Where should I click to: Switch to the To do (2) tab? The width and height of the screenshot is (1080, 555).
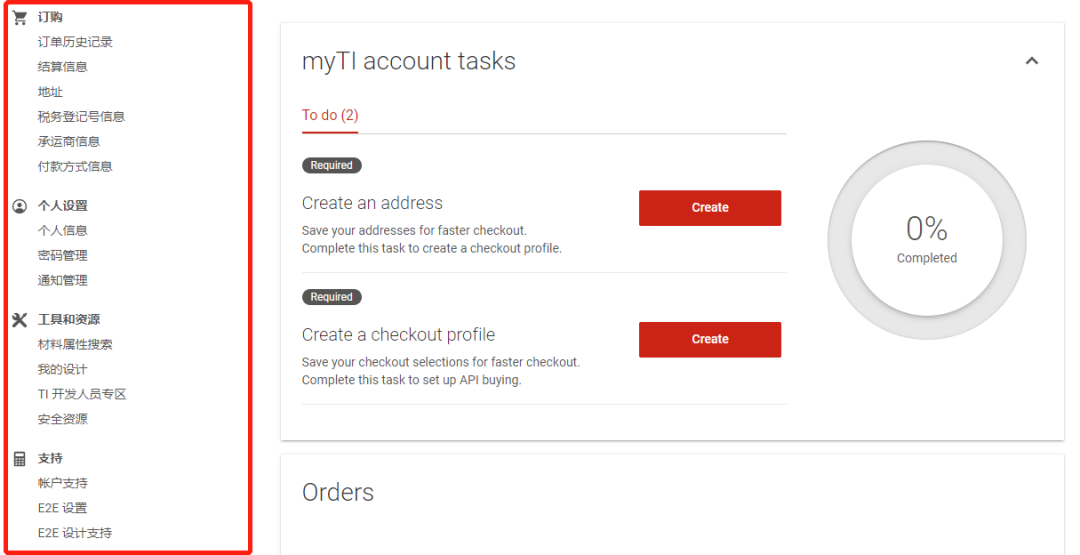(330, 115)
